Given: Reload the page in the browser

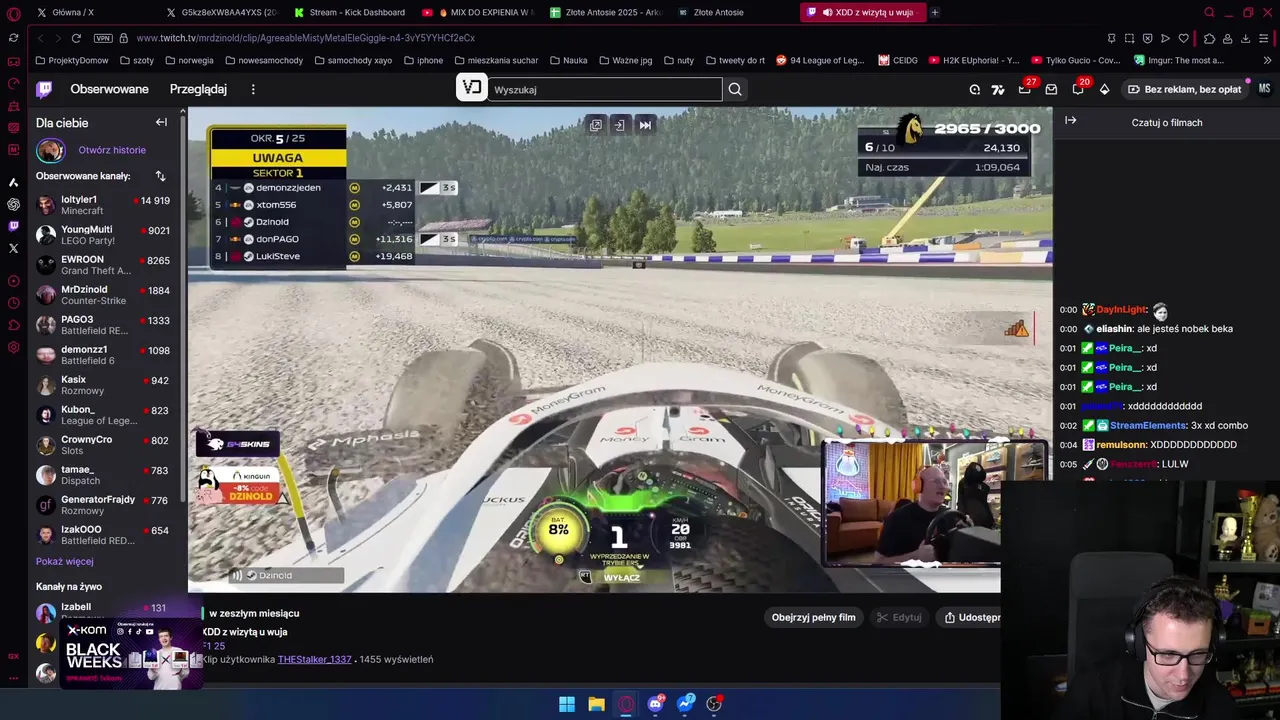Looking at the screenshot, I should 76,38.
